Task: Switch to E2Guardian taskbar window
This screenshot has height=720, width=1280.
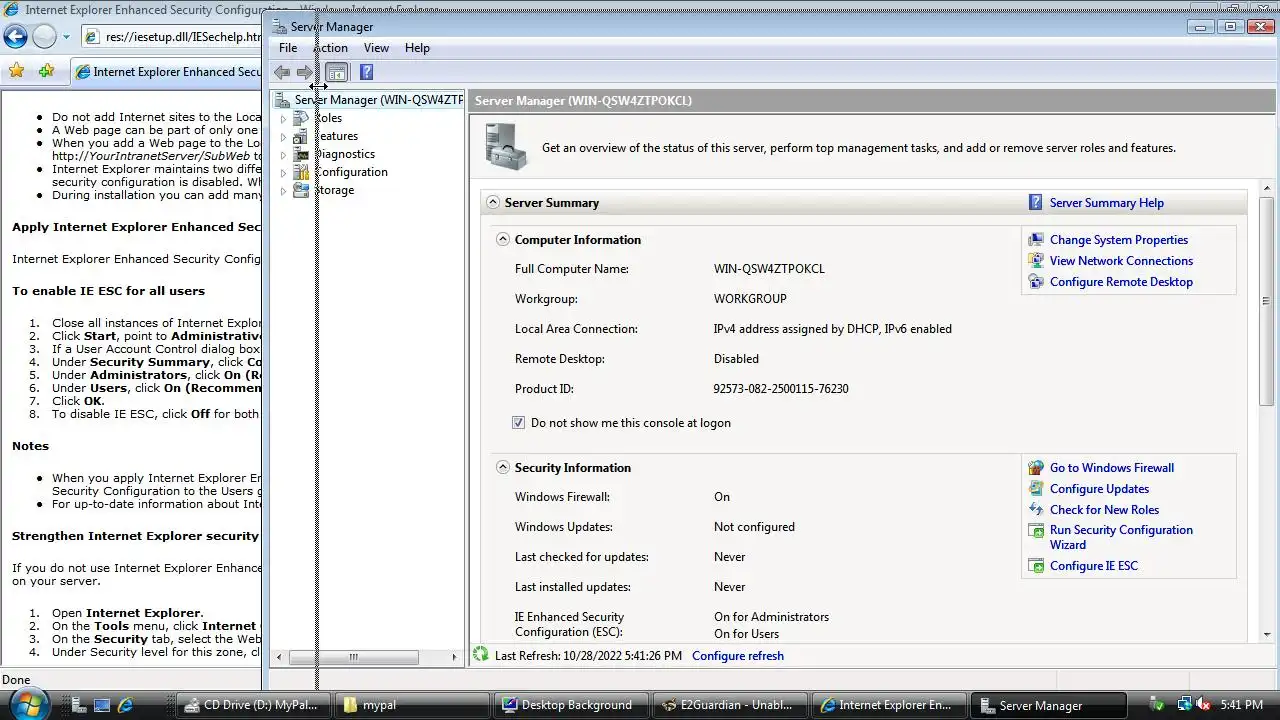Action: 731,705
